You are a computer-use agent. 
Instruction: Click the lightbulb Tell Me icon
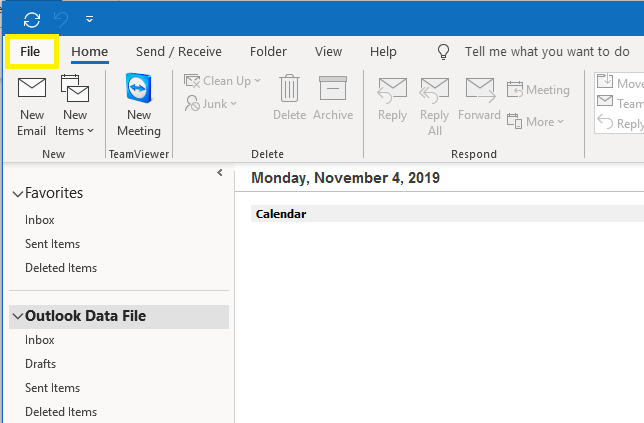pyautogui.click(x=443, y=52)
